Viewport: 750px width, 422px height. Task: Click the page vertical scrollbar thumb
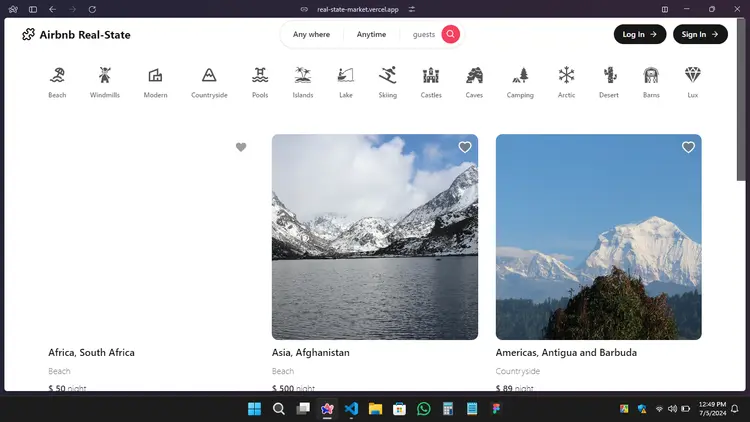pyautogui.click(x=741, y=100)
